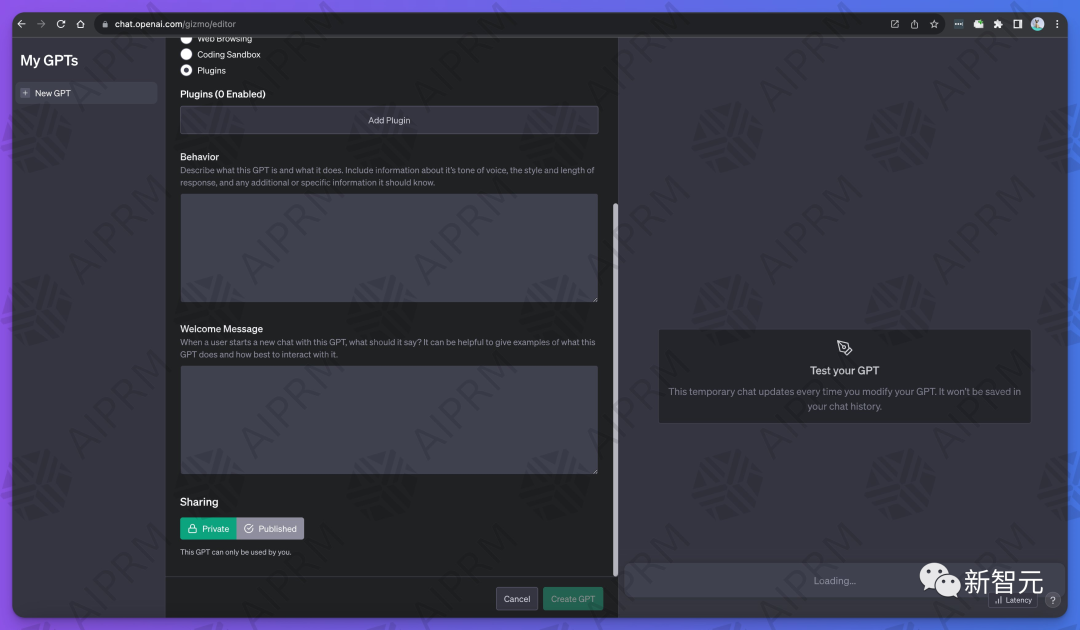Click the address bar URL
This screenshot has height=630, width=1080.
pyautogui.click(x=175, y=24)
